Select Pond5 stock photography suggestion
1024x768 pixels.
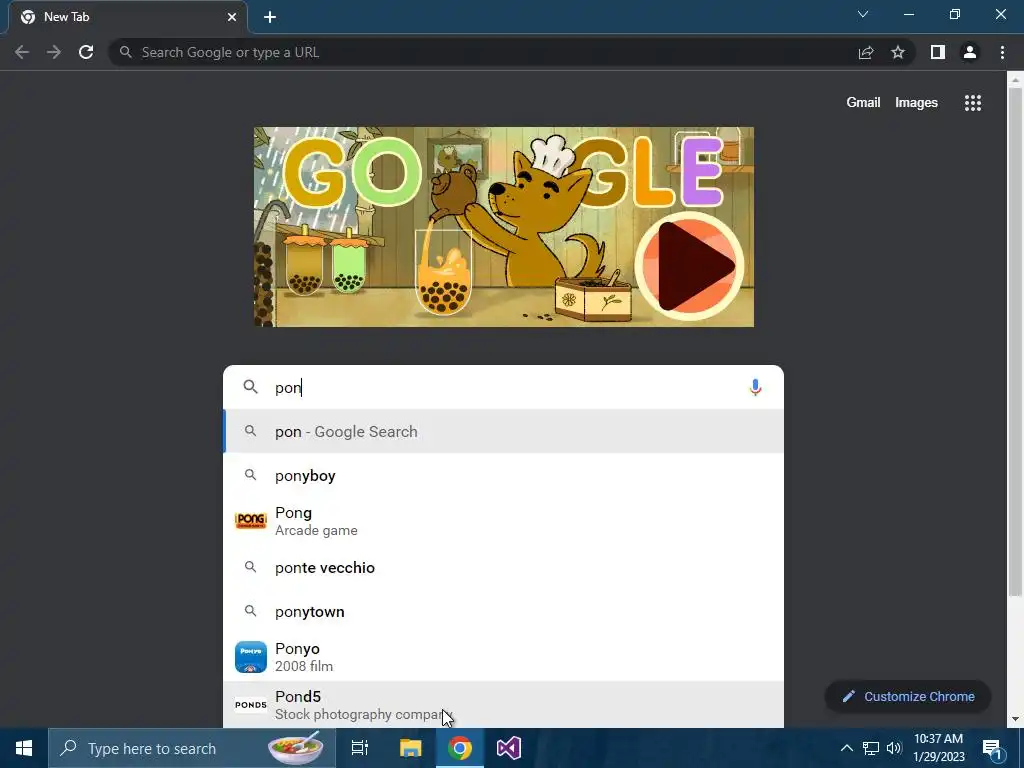pos(503,705)
